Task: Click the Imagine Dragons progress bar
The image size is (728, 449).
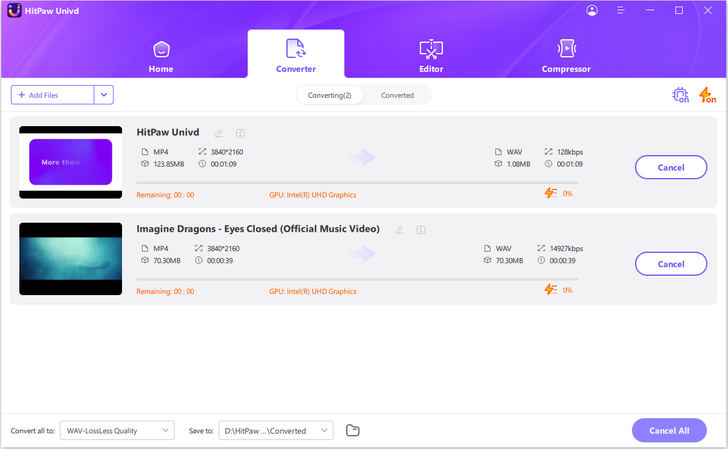Action: coord(357,280)
